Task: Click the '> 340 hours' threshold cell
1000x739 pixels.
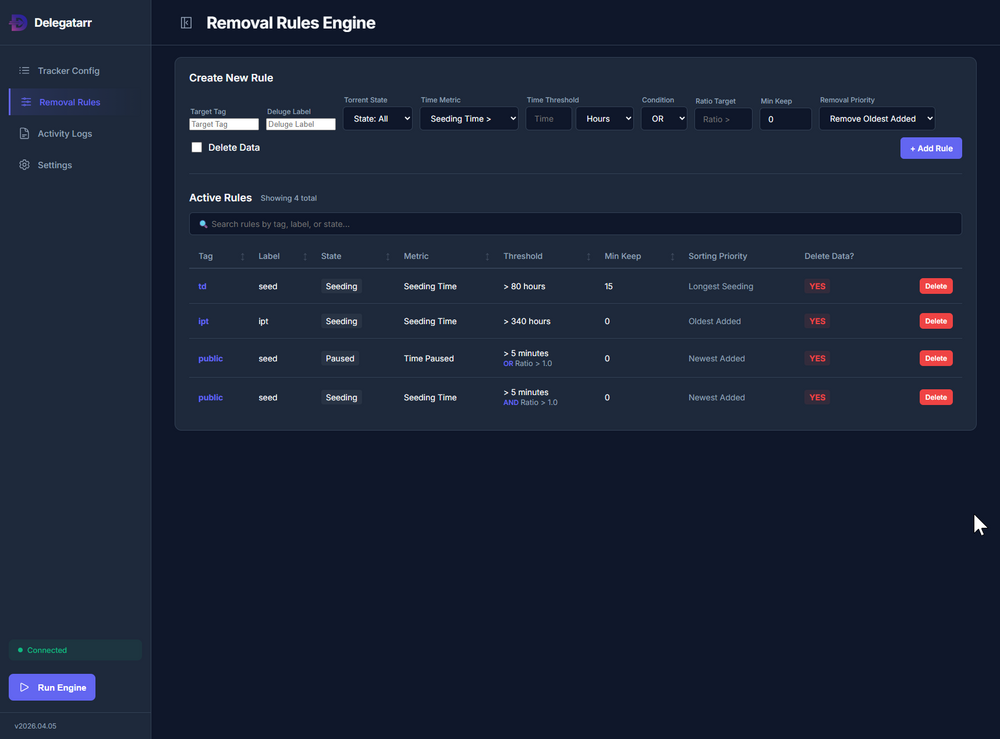Action: click(x=527, y=321)
